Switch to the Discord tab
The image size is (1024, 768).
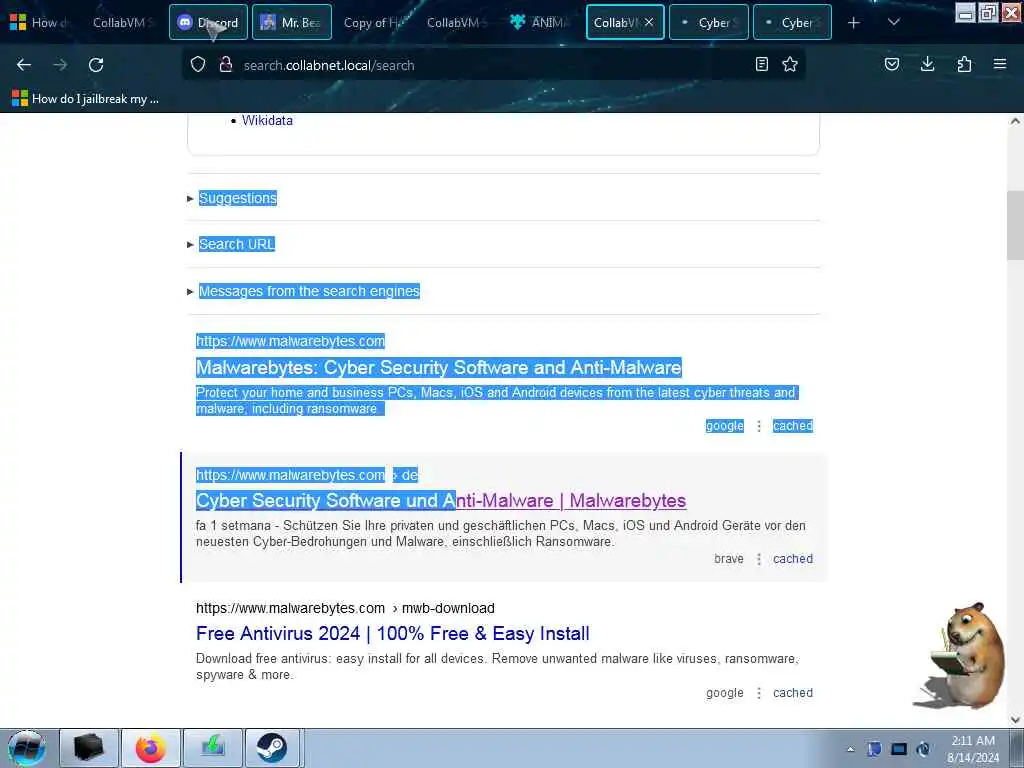[208, 22]
